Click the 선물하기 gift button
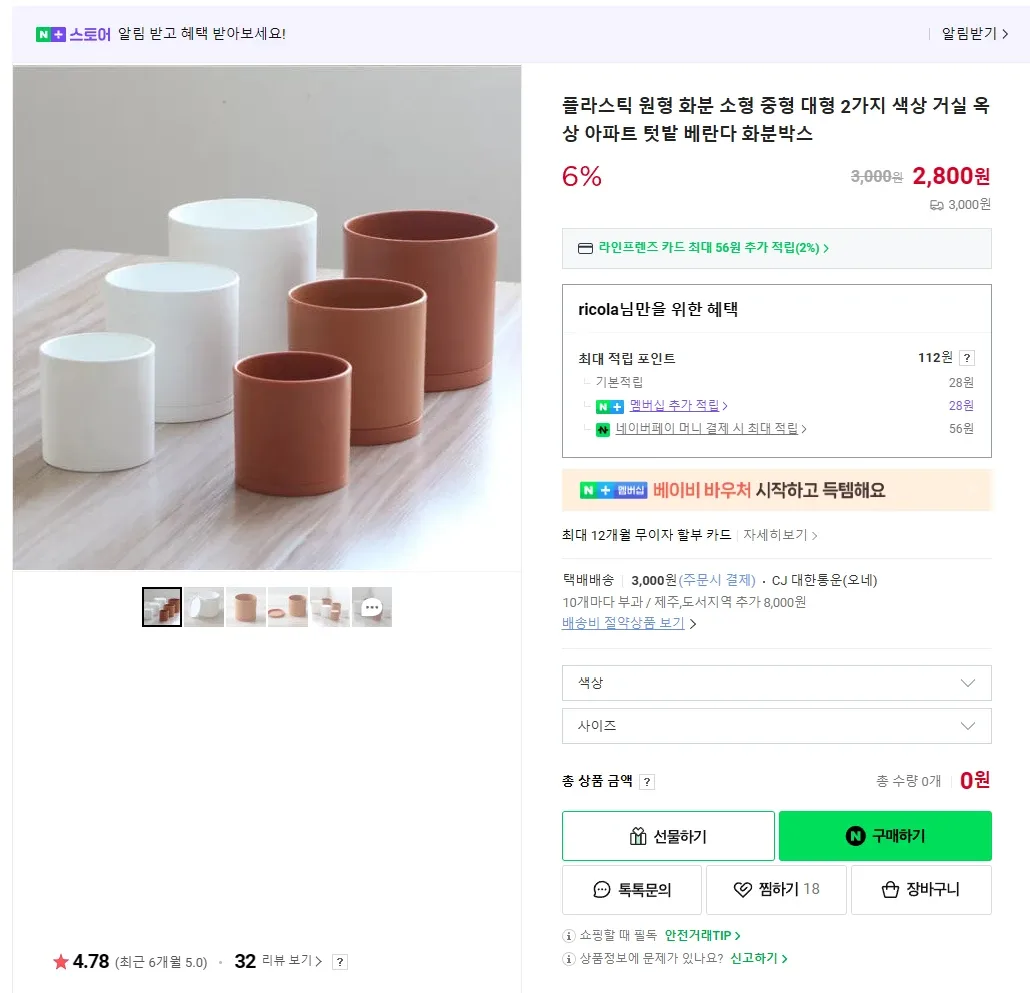 (668, 836)
